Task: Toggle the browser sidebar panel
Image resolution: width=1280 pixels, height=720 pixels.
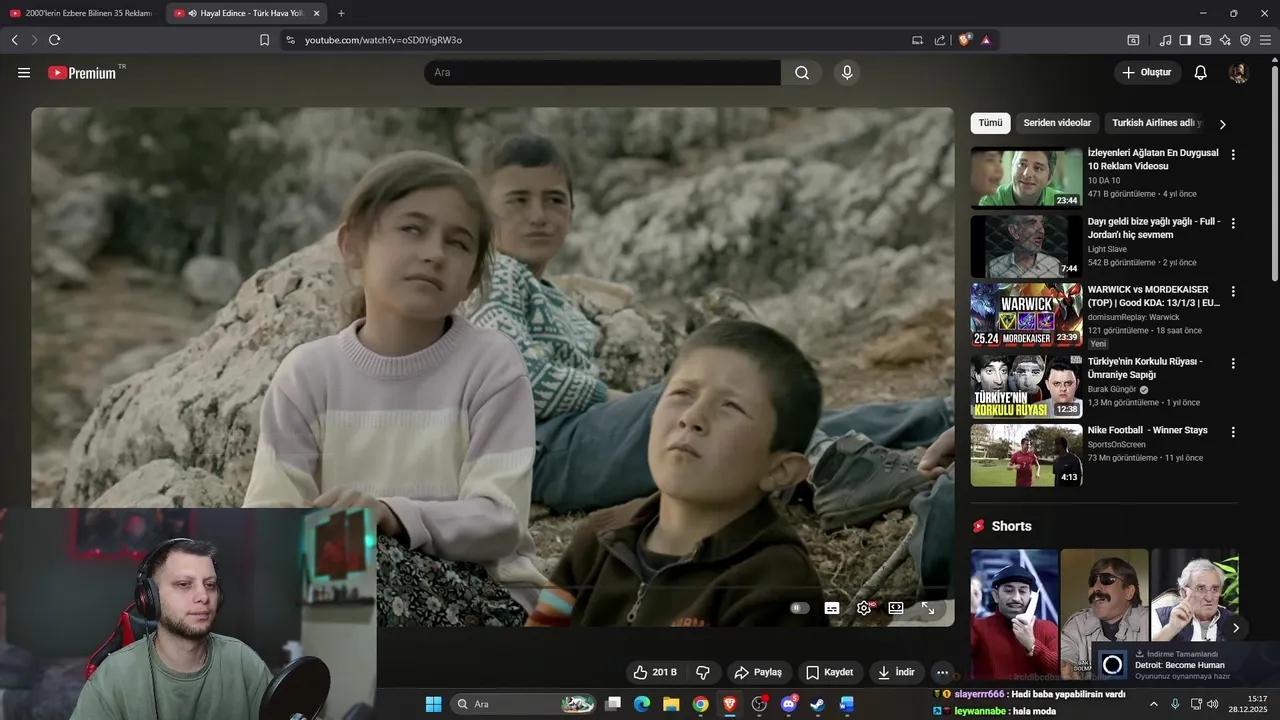Action: (1185, 40)
